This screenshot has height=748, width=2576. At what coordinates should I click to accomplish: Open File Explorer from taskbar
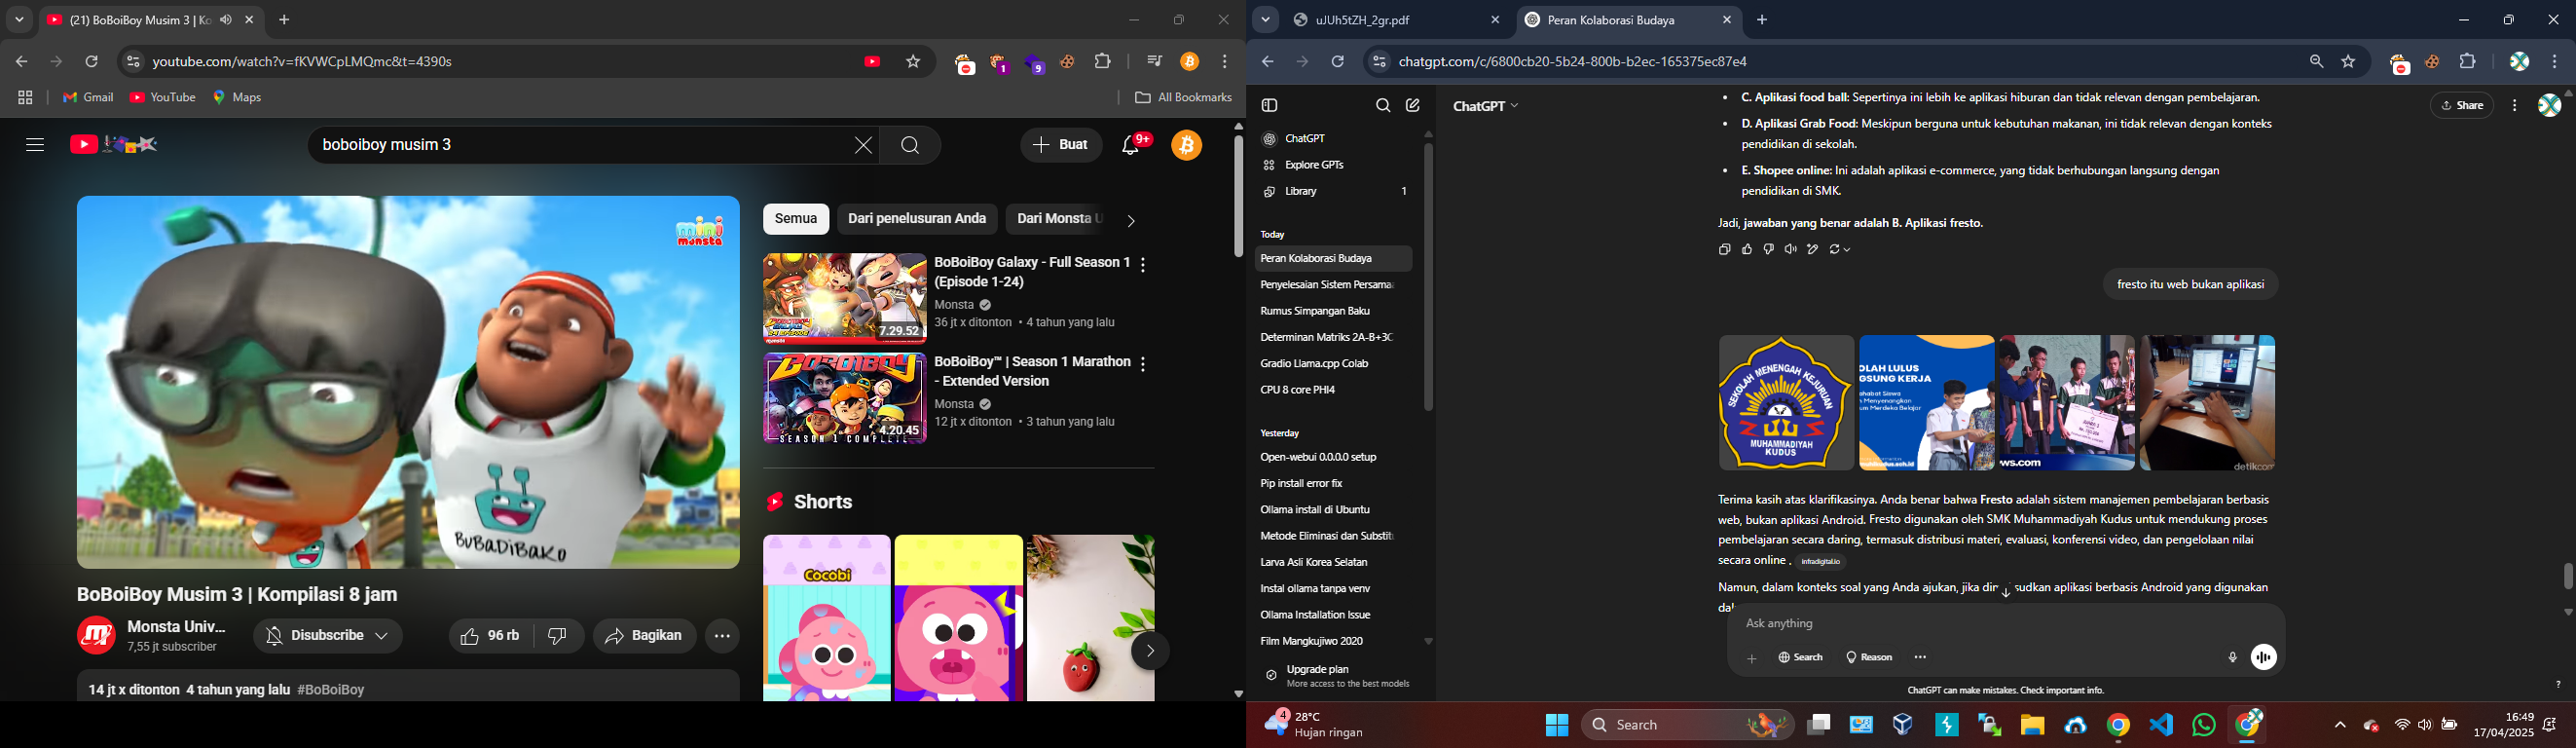[2032, 725]
